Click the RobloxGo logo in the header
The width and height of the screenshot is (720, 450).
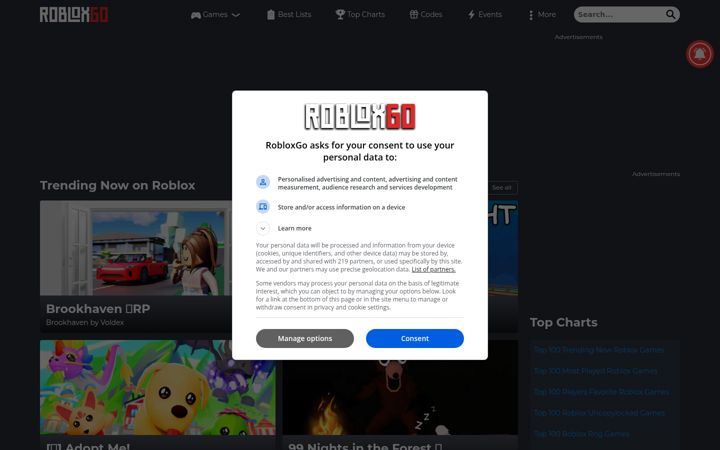(x=74, y=15)
